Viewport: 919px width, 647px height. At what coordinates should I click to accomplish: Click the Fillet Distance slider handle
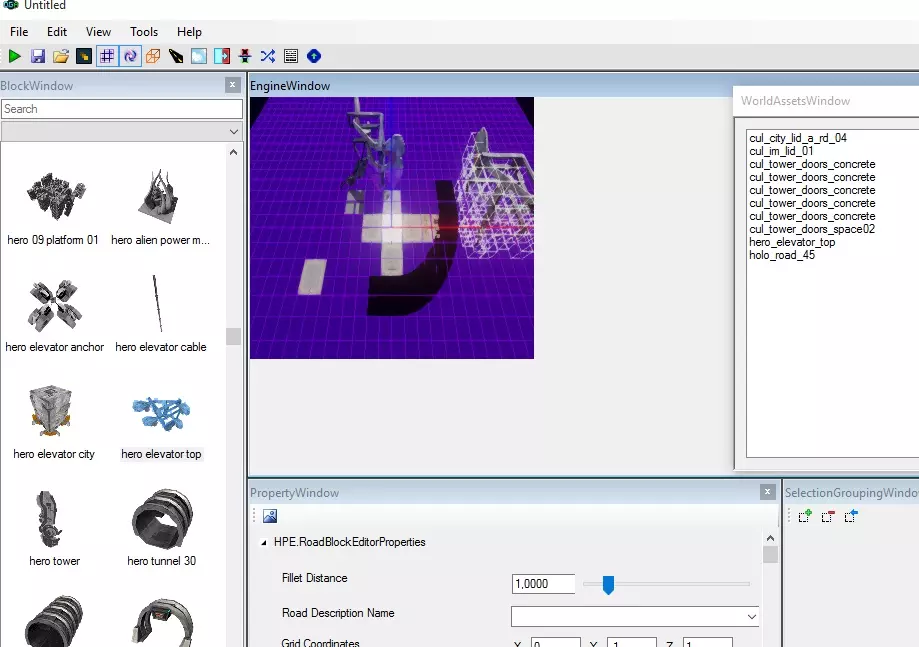pyautogui.click(x=607, y=584)
